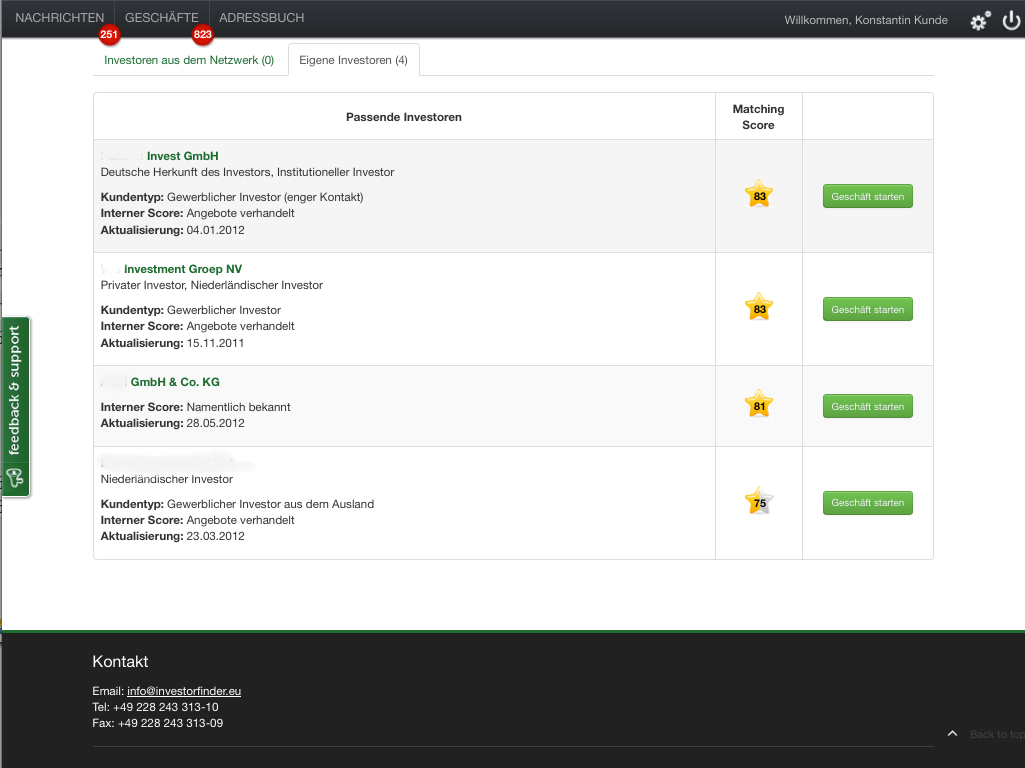Viewport: 1025px width, 768px height.
Task: Open the Investment Groep NV investor link
Action: pos(182,269)
